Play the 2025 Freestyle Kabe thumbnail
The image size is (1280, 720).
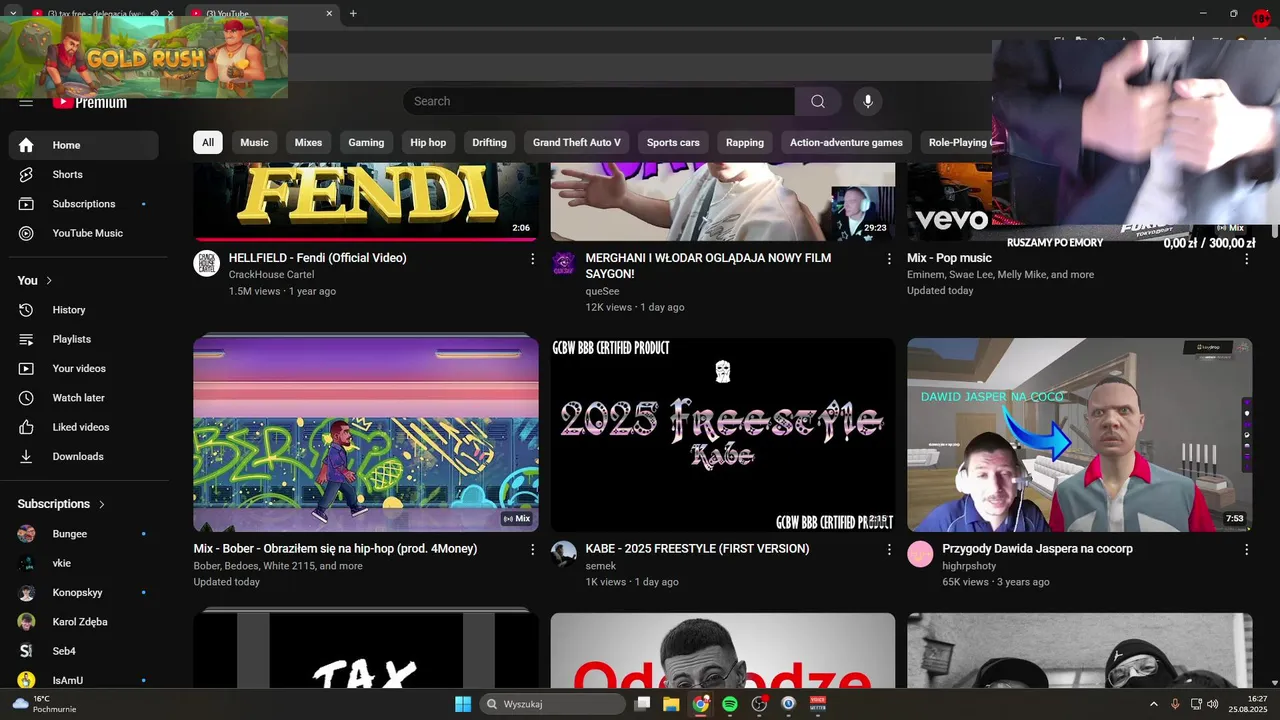723,434
